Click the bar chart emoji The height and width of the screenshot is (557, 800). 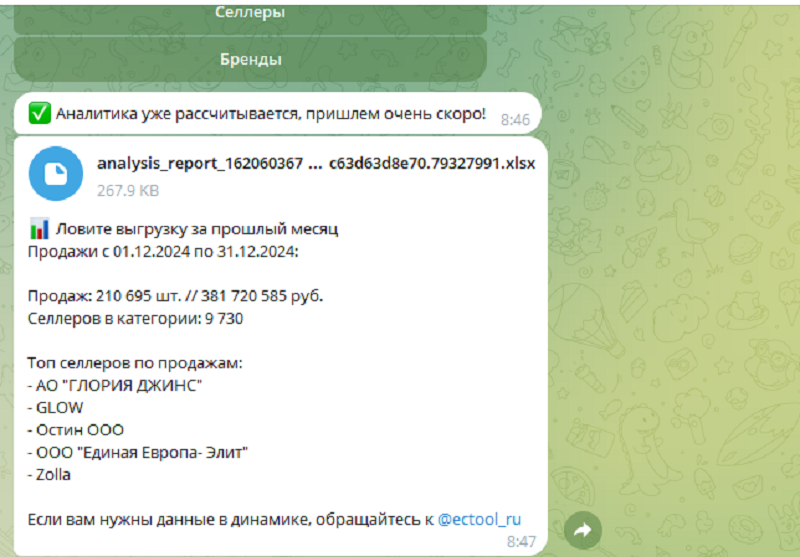click(x=40, y=229)
